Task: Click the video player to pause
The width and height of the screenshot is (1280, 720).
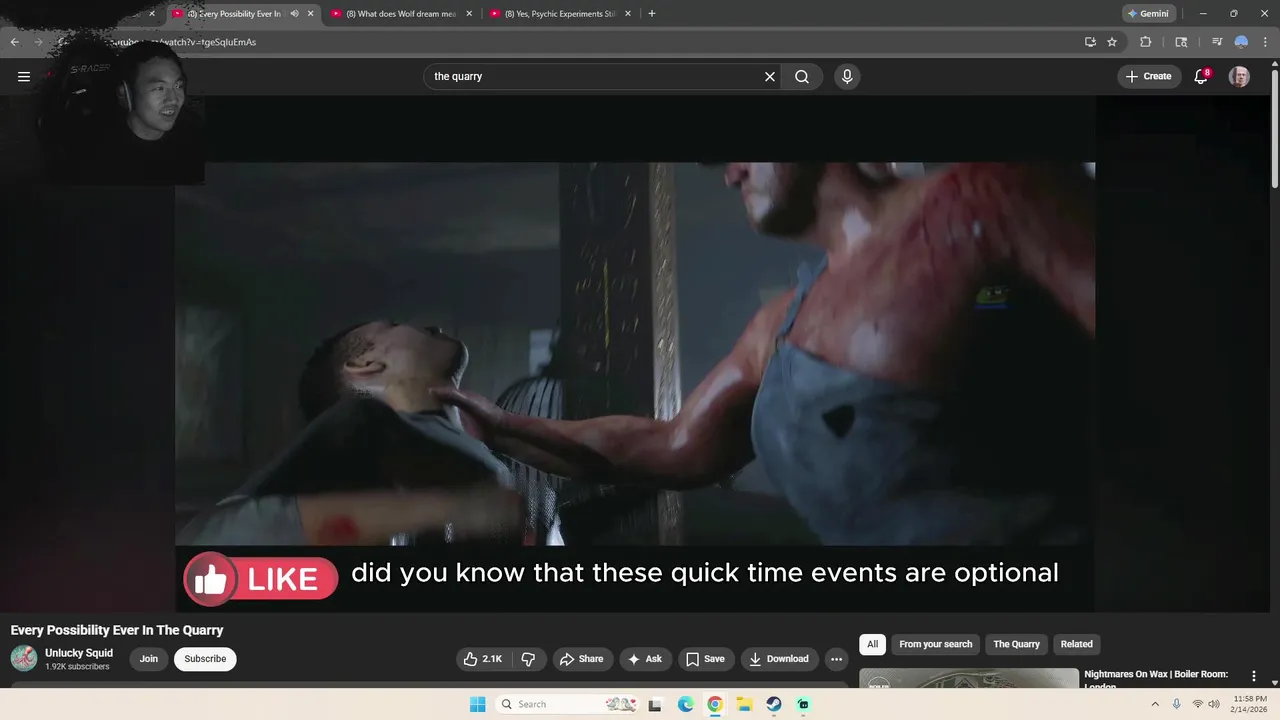Action: (635, 353)
